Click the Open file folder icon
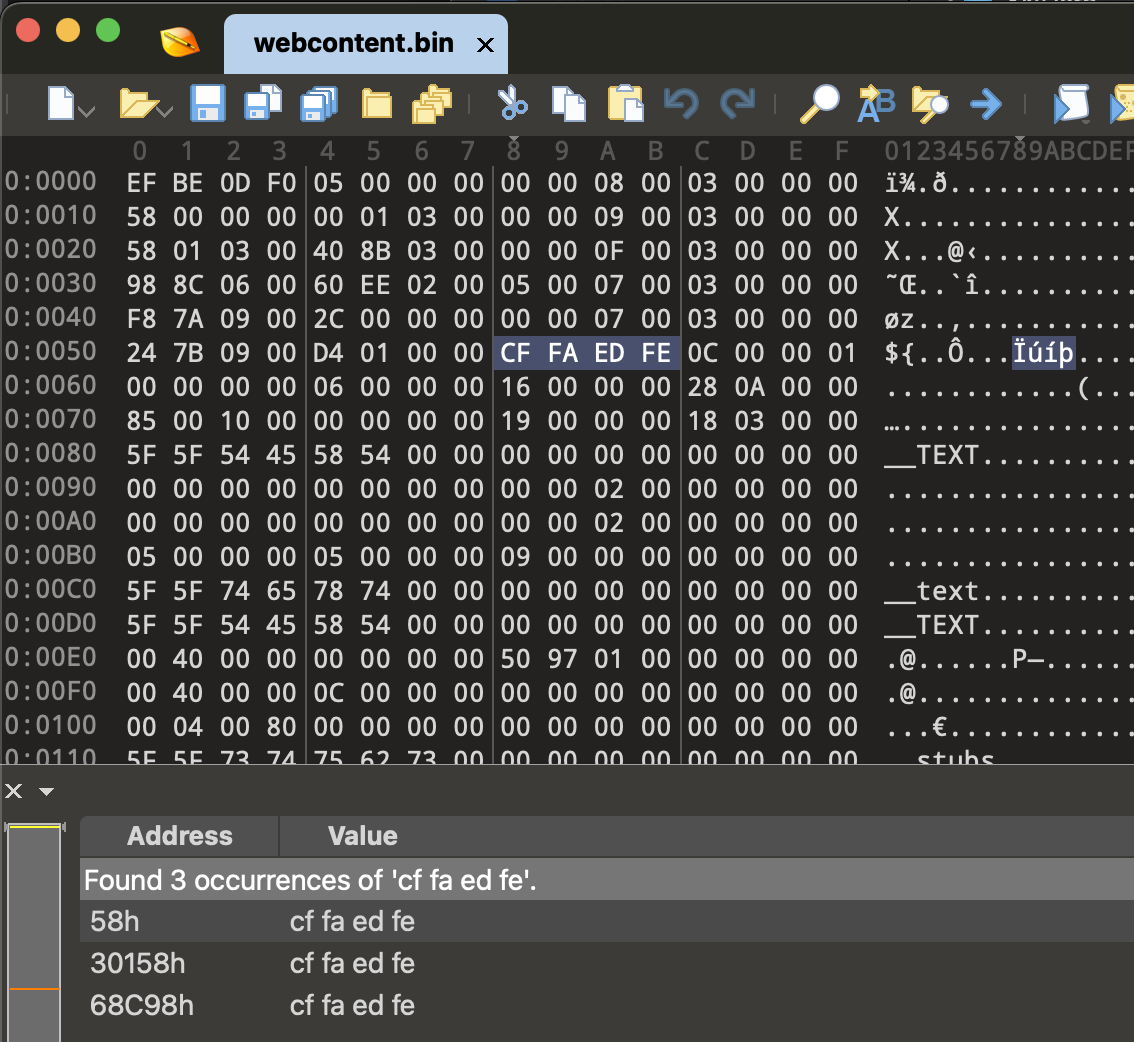Image resolution: width=1134 pixels, height=1042 pixels. click(x=137, y=103)
